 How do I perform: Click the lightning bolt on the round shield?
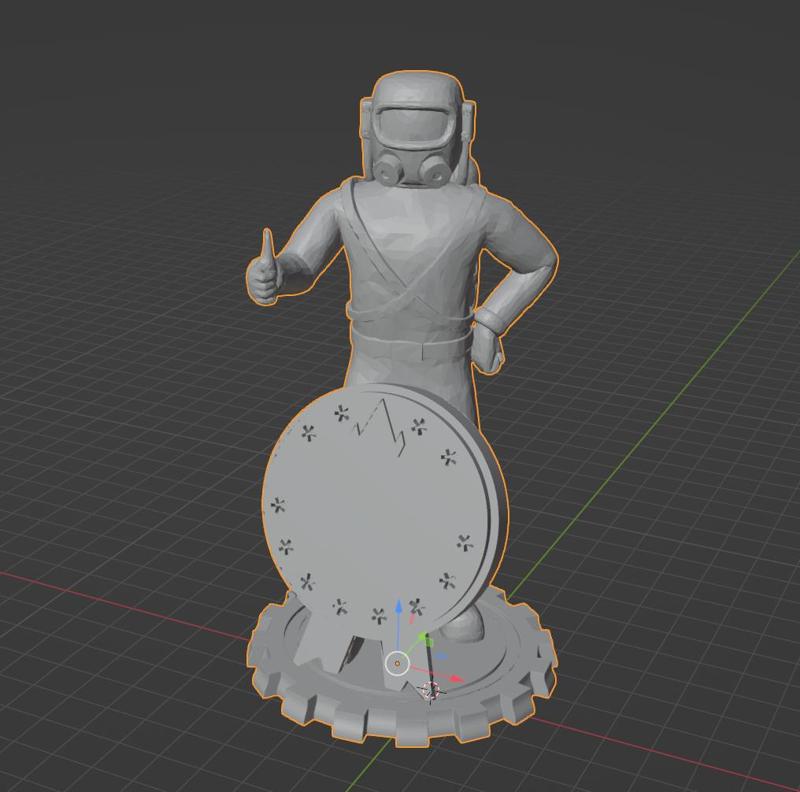381,427
